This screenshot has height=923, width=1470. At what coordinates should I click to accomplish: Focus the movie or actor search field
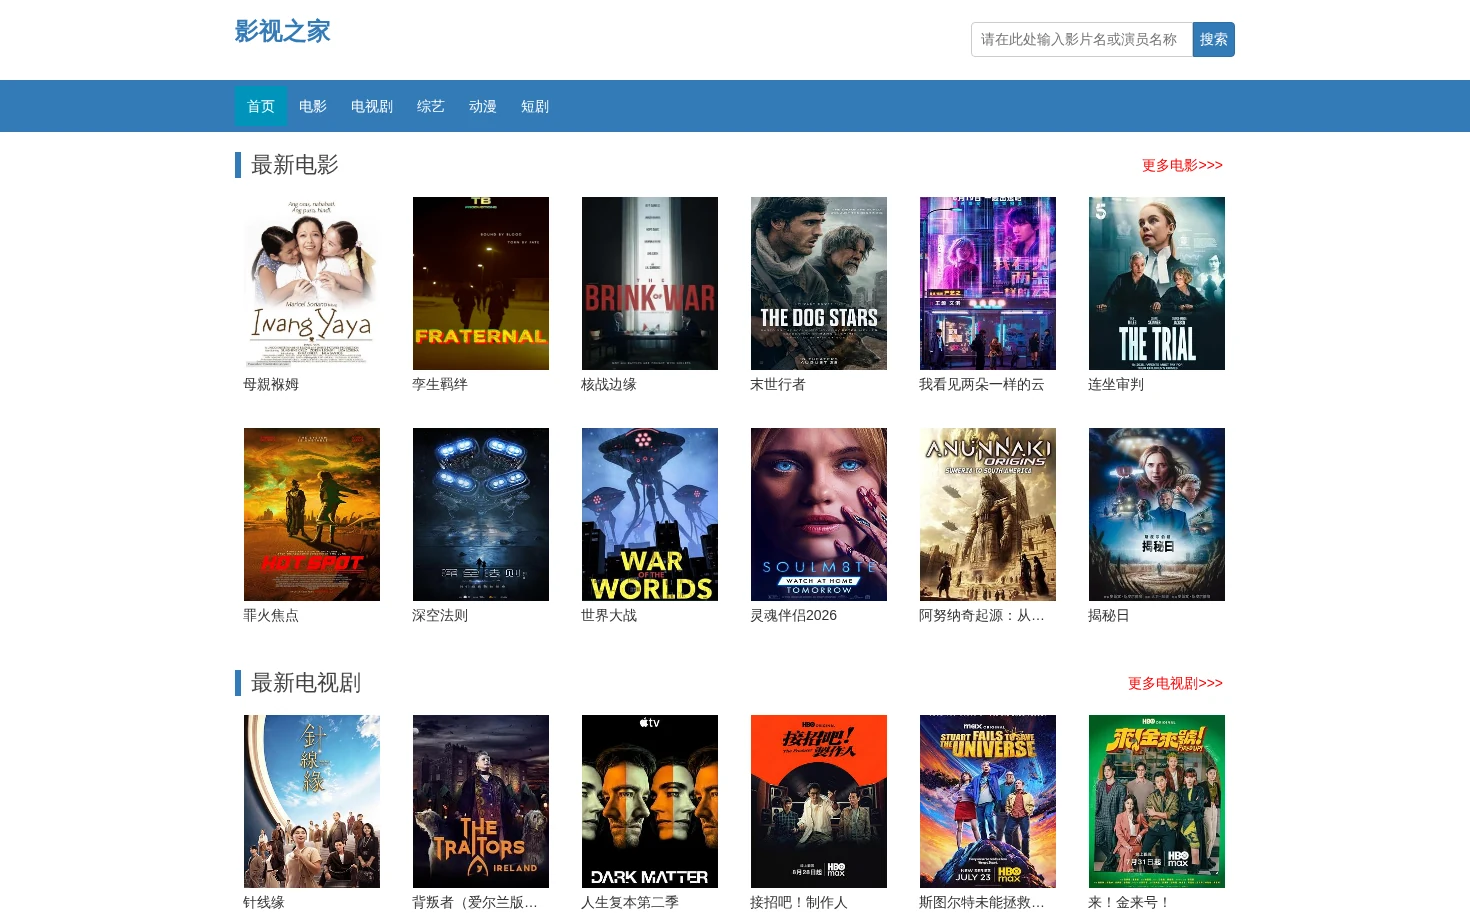[1082, 39]
